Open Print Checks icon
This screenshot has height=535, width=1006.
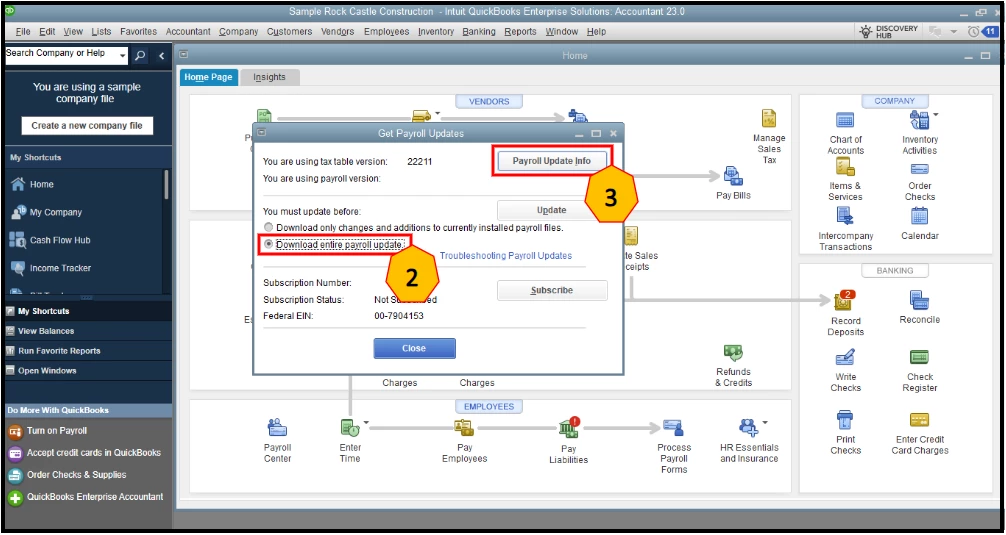tap(845, 420)
